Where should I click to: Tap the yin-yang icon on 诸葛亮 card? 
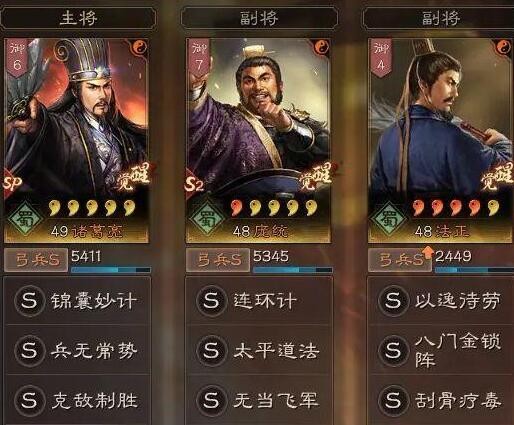pyautogui.click(x=139, y=47)
